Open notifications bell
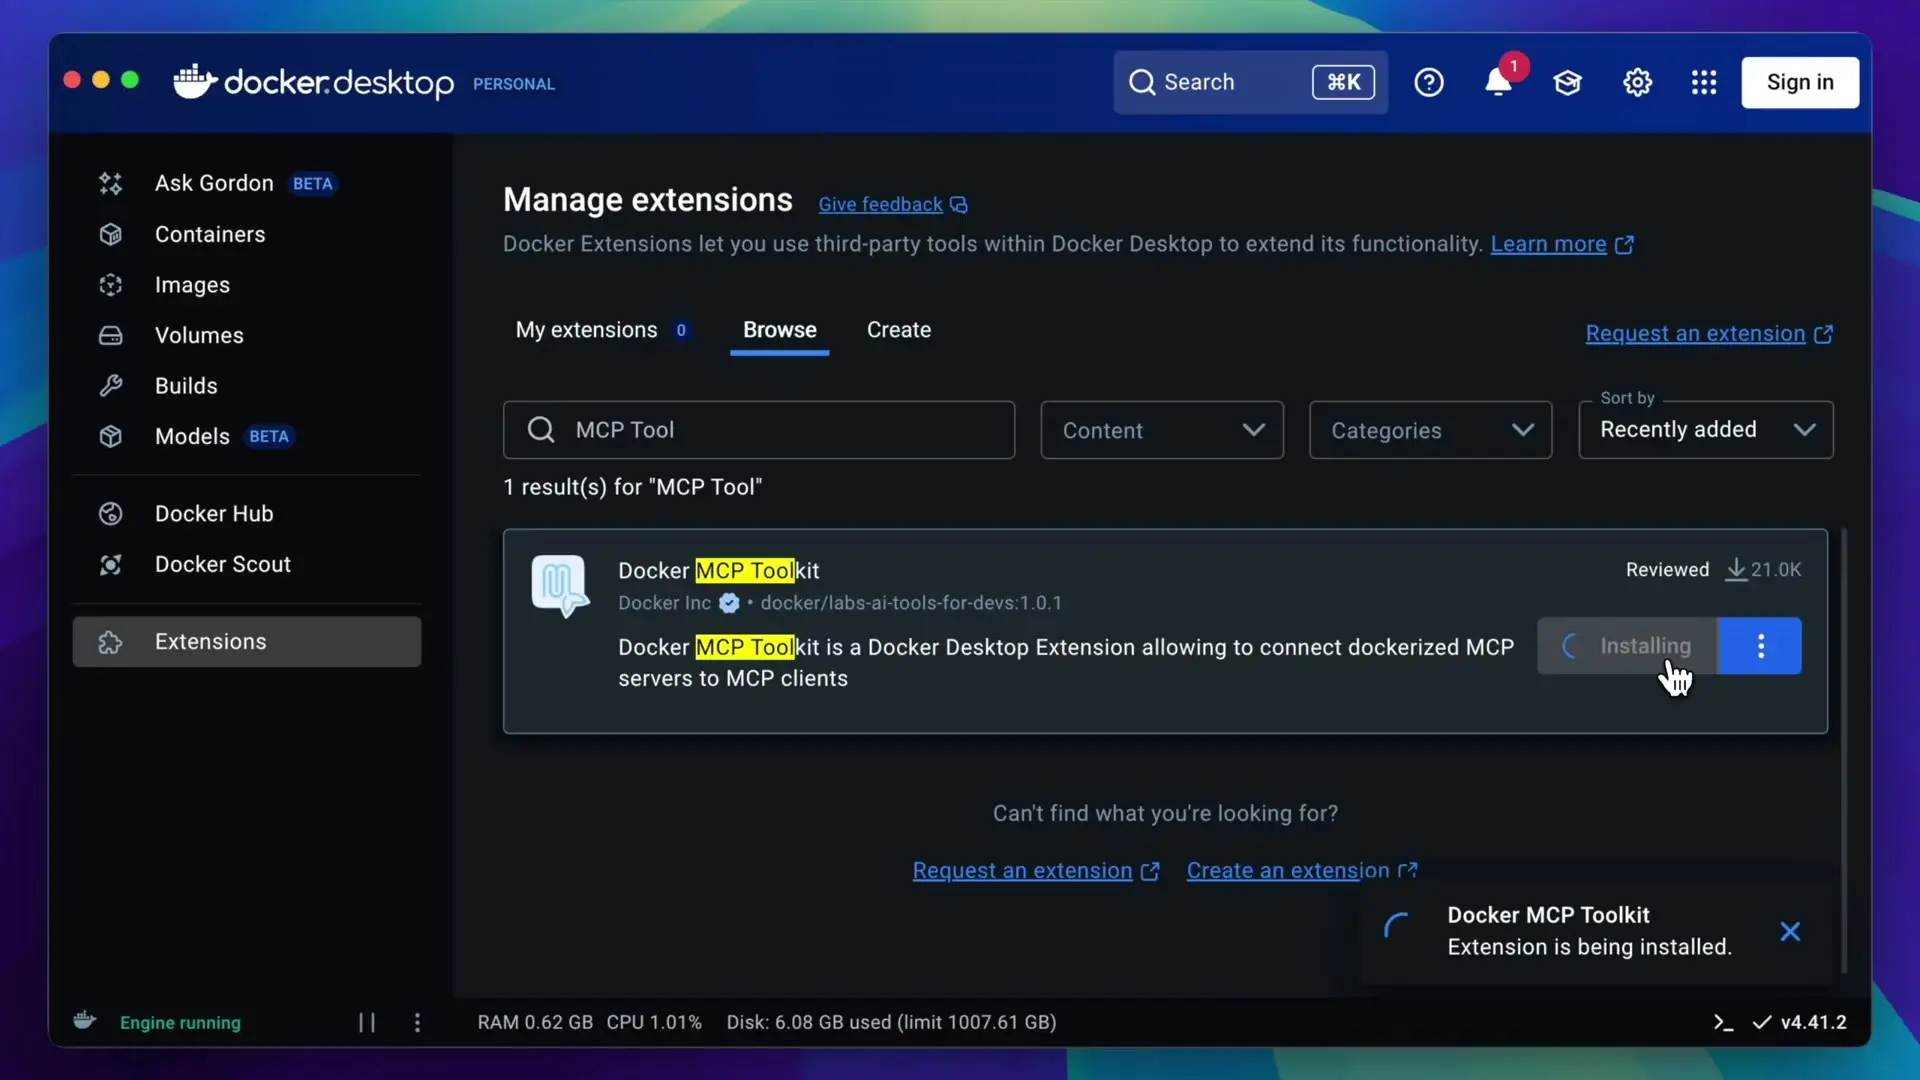1920x1080 pixels. pyautogui.click(x=1498, y=82)
